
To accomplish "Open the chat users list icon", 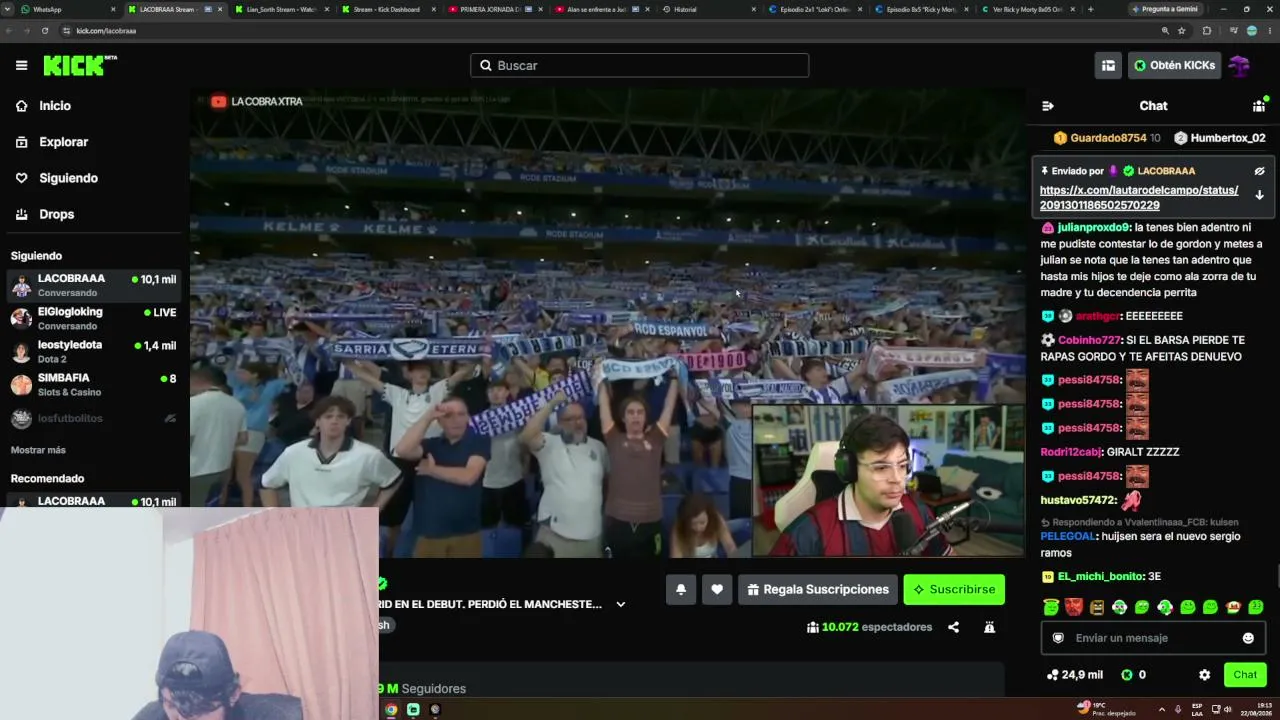I will point(1259,106).
